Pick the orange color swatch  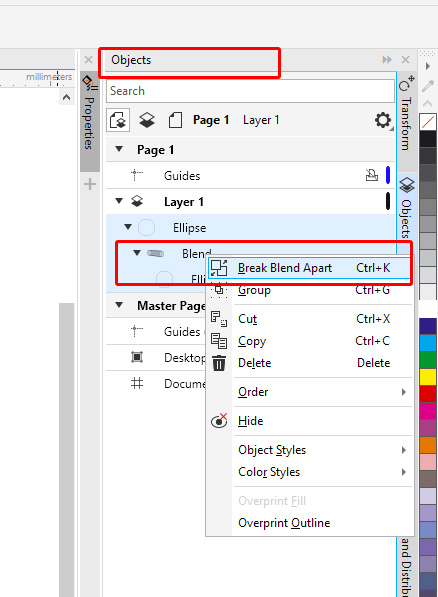tap(428, 445)
